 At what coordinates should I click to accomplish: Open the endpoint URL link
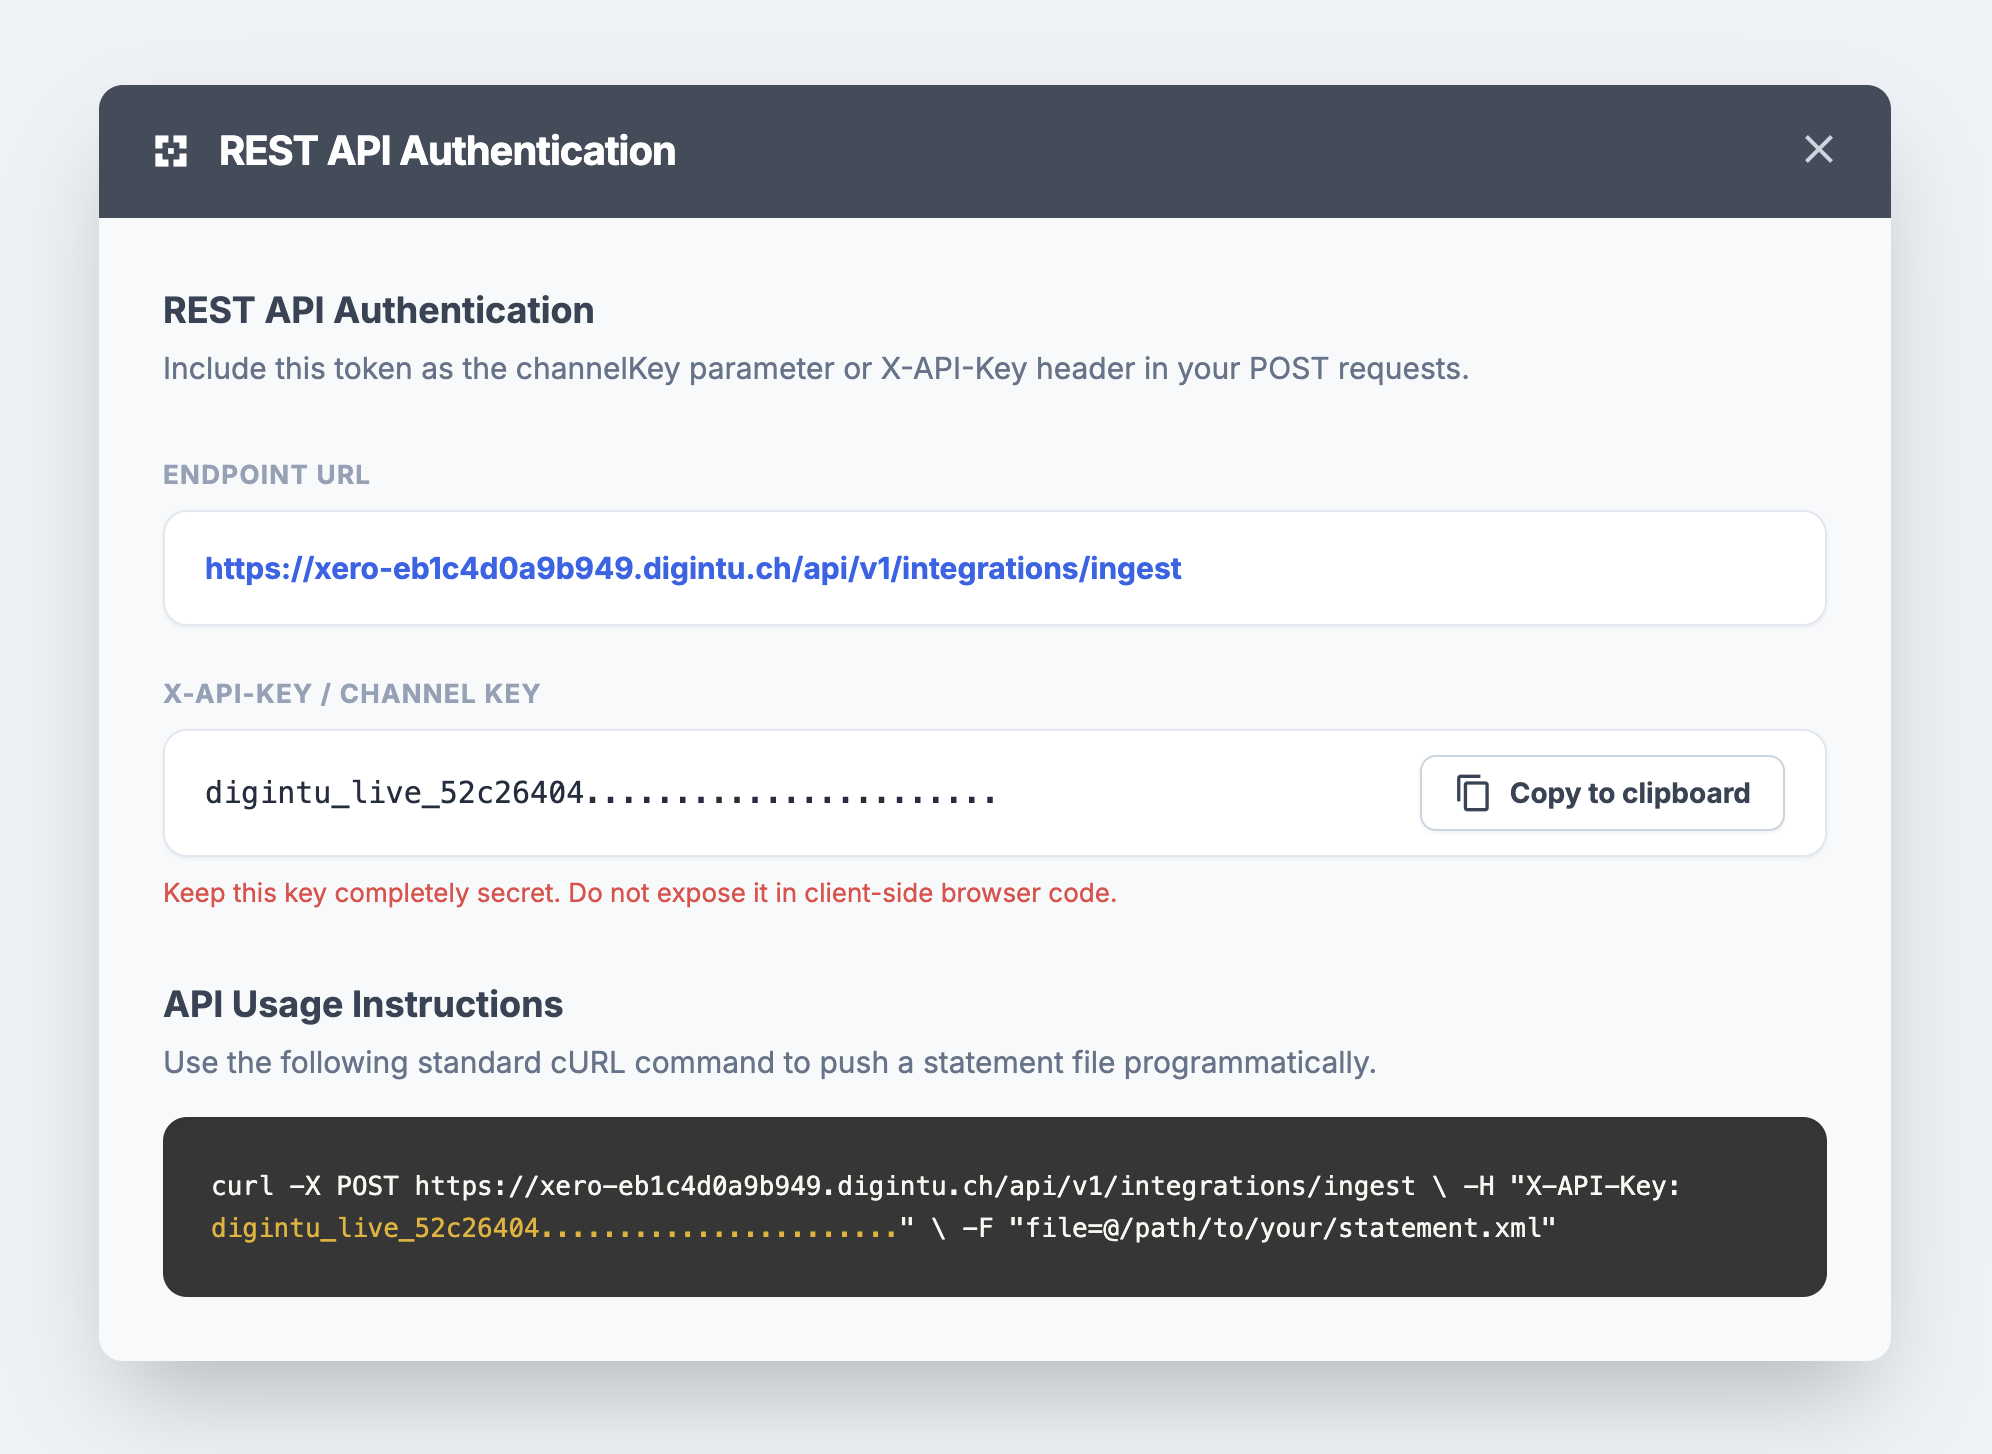[693, 568]
